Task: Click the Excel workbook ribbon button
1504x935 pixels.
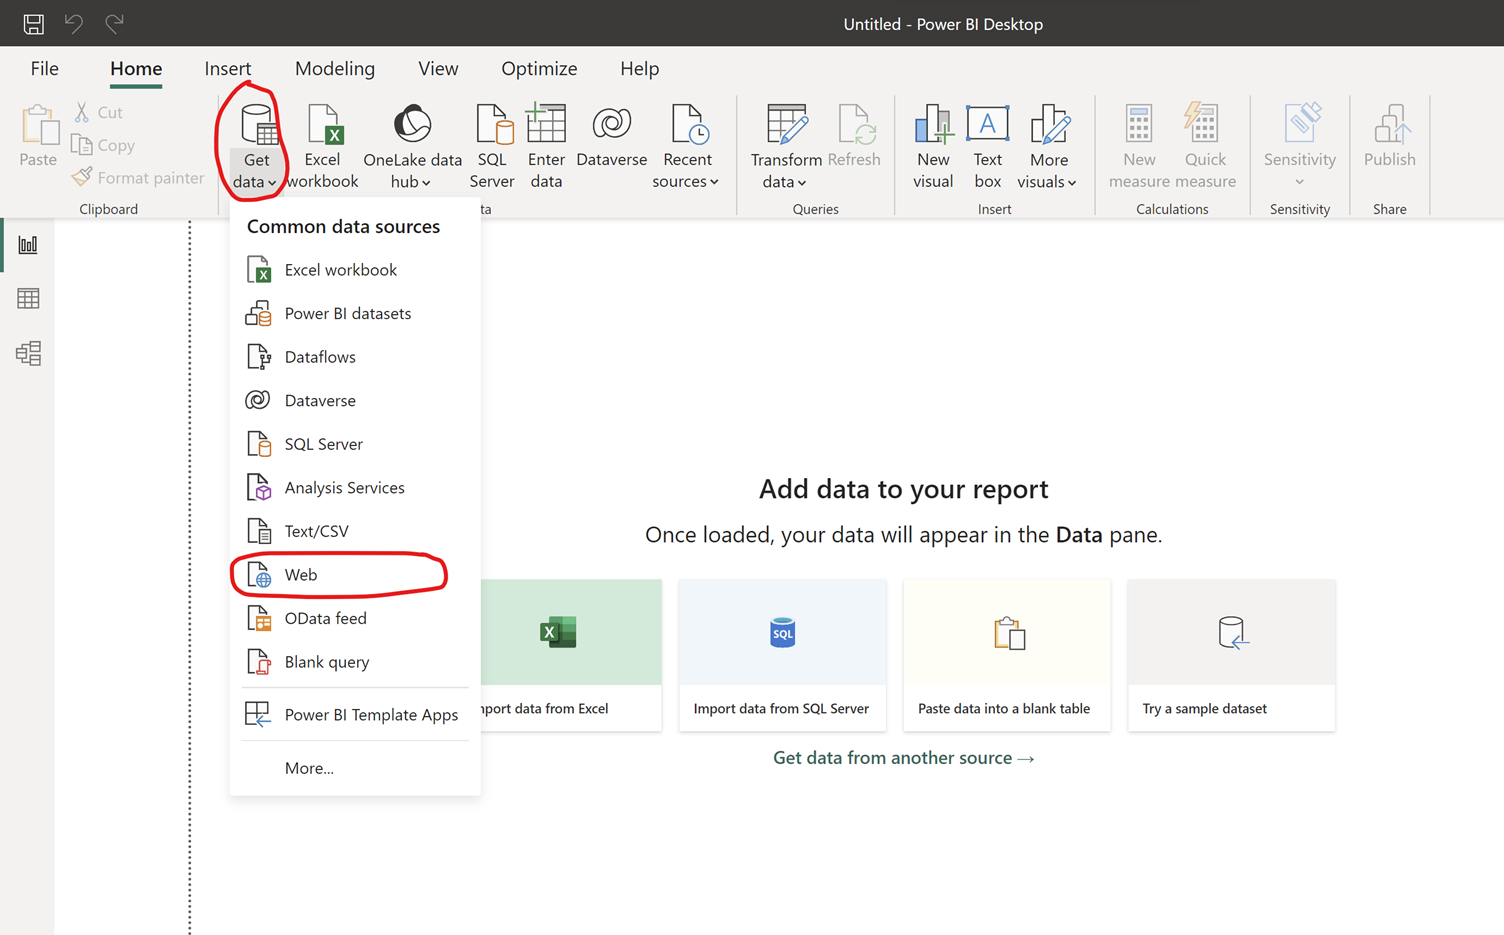Action: click(x=322, y=146)
